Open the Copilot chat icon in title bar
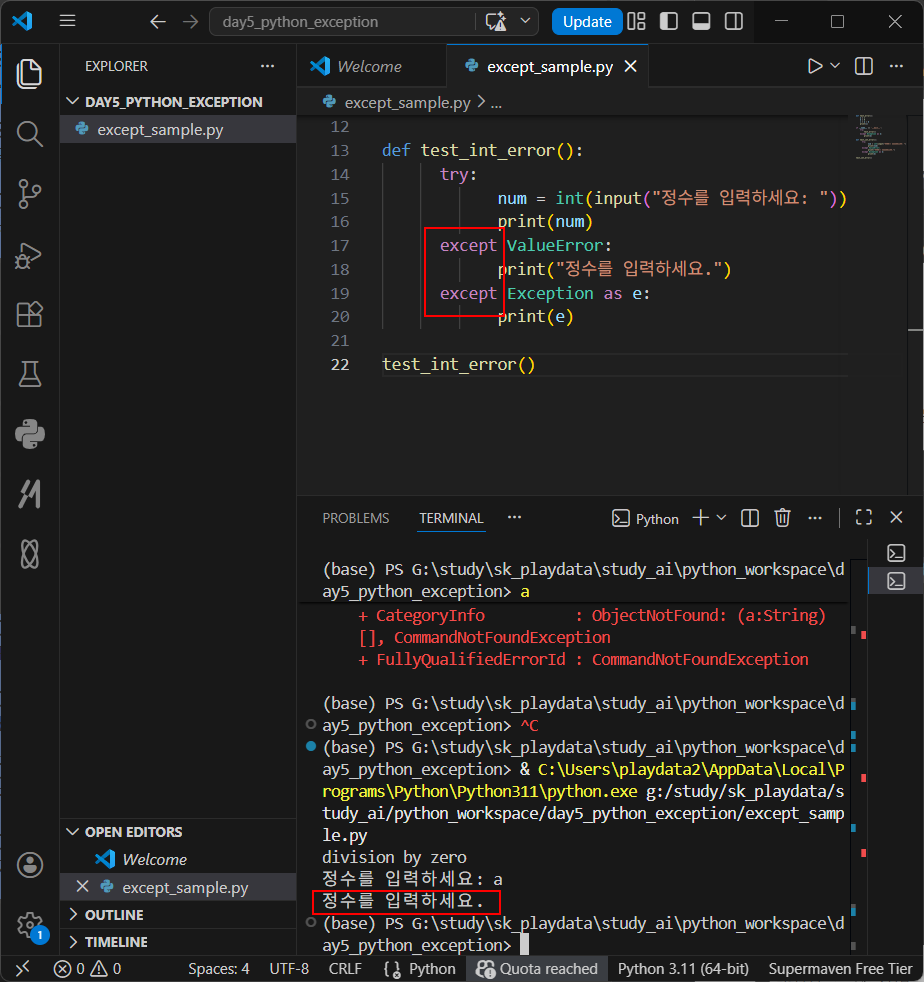This screenshot has height=982, width=924. [x=496, y=22]
